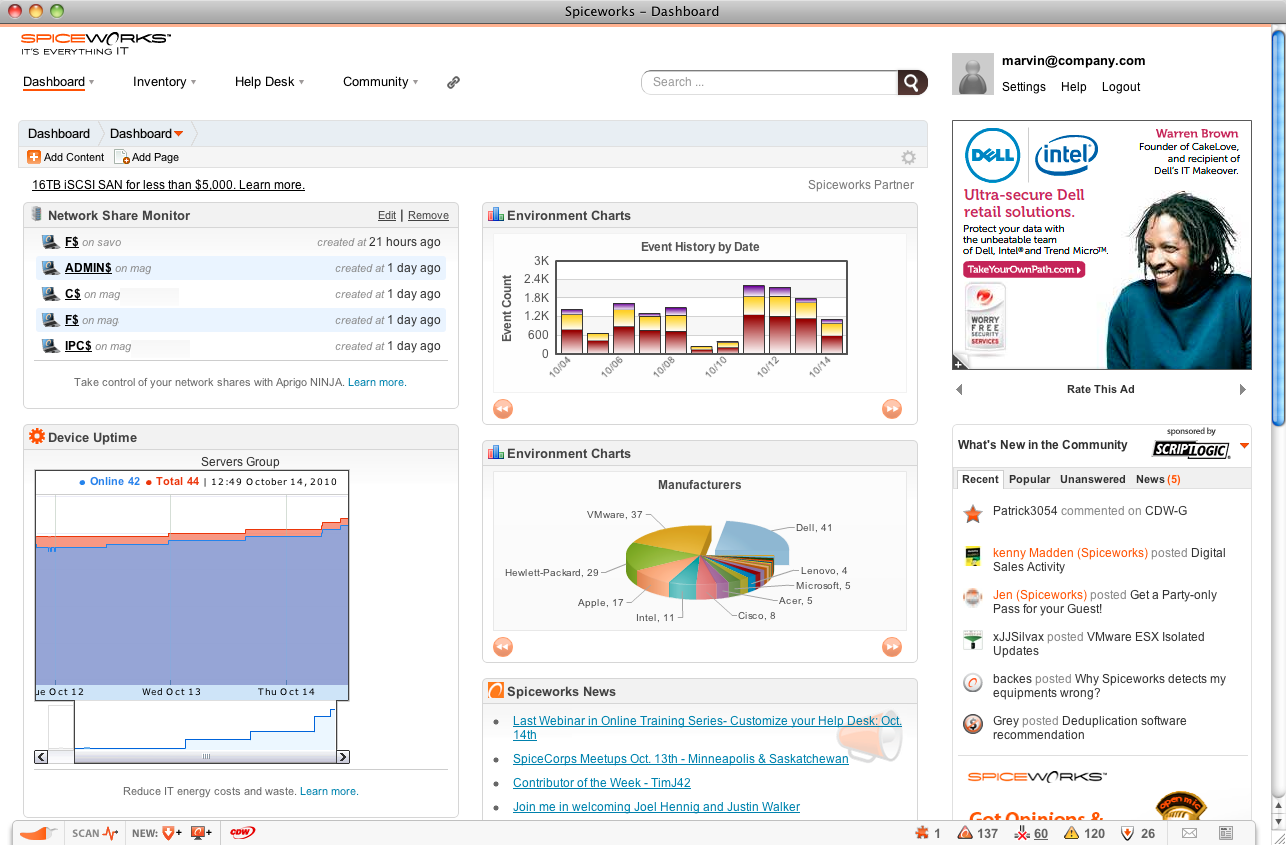1286x845 pixels.
Task: Switch to the News (5) tab
Action: (x=1158, y=479)
